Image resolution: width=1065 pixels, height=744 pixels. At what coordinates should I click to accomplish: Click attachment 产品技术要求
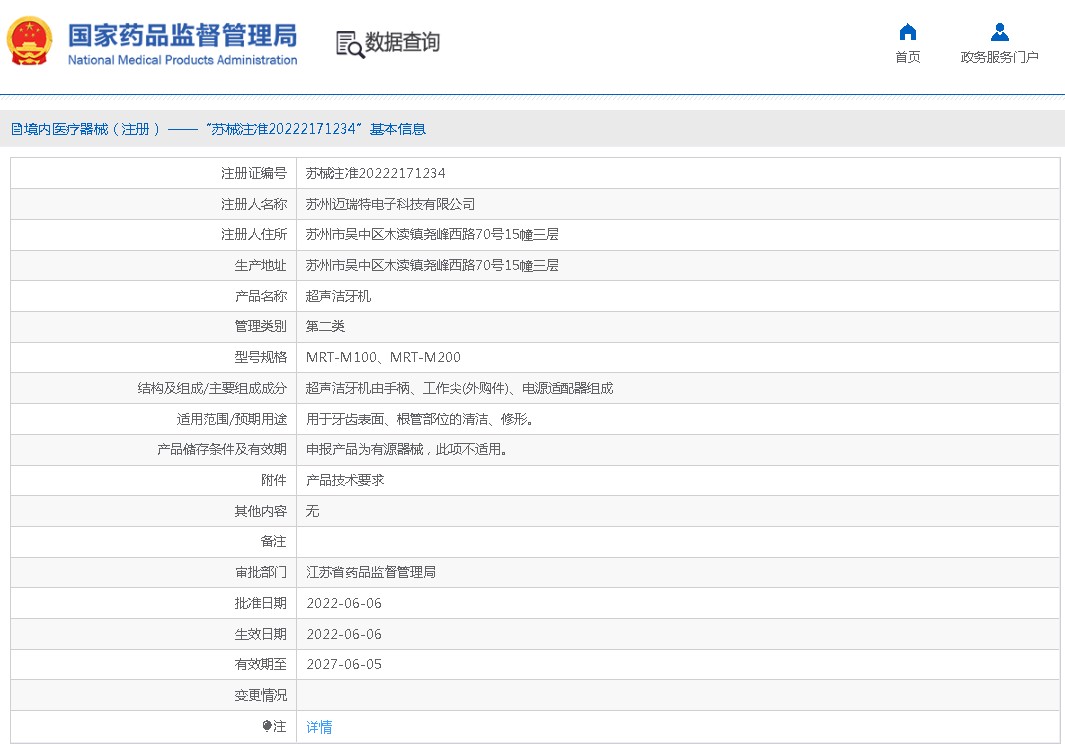point(345,480)
